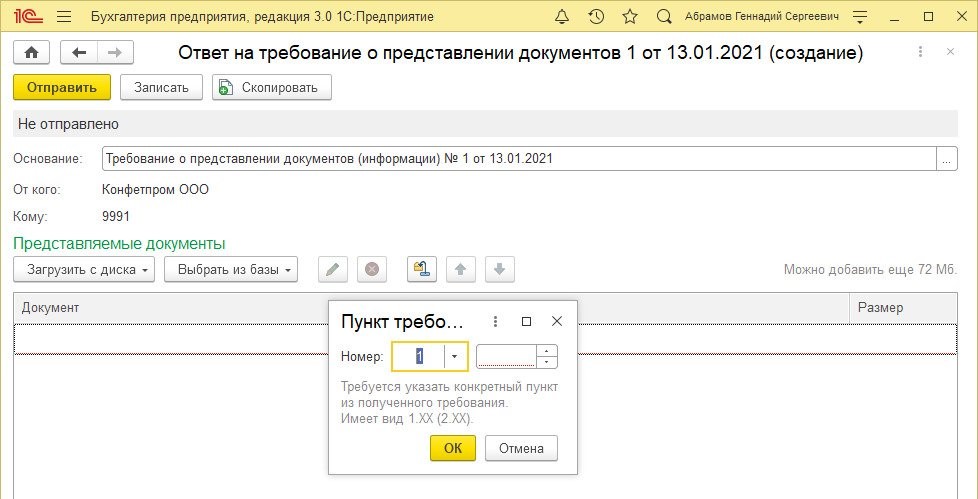
Task: Click the edit pencil icon
Action: (x=333, y=269)
